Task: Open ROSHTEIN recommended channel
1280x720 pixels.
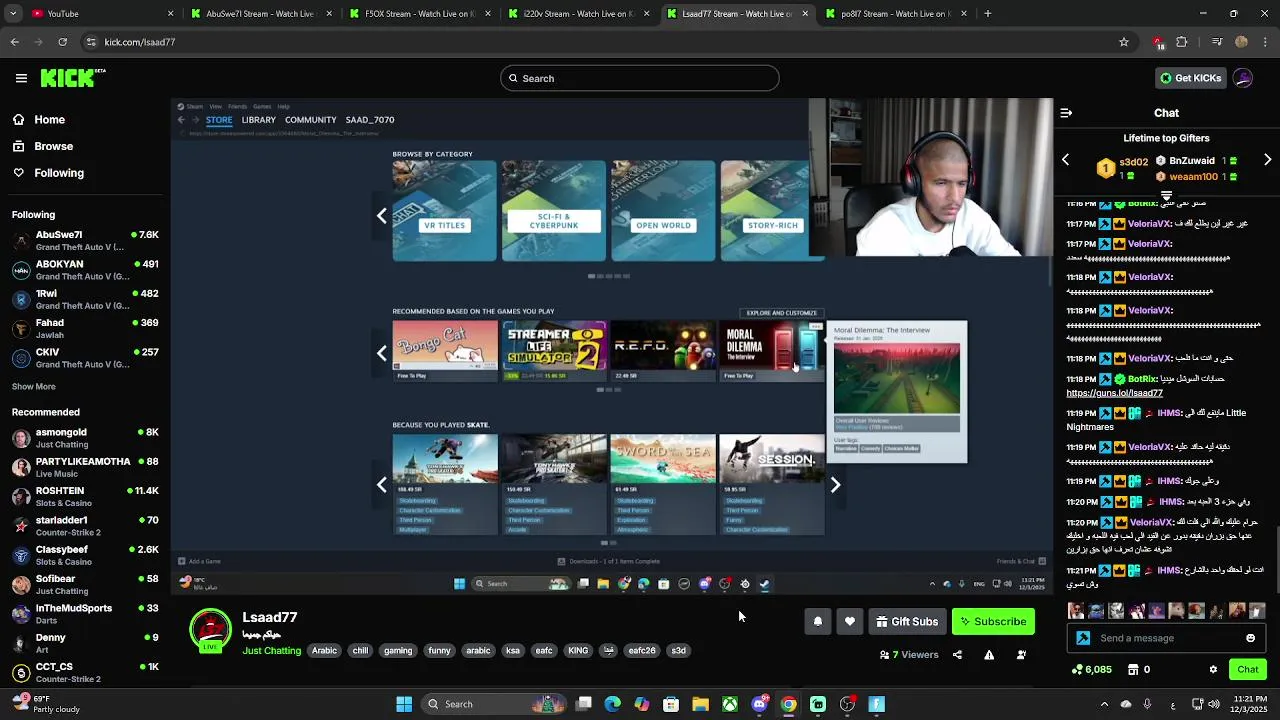Action: click(85, 497)
